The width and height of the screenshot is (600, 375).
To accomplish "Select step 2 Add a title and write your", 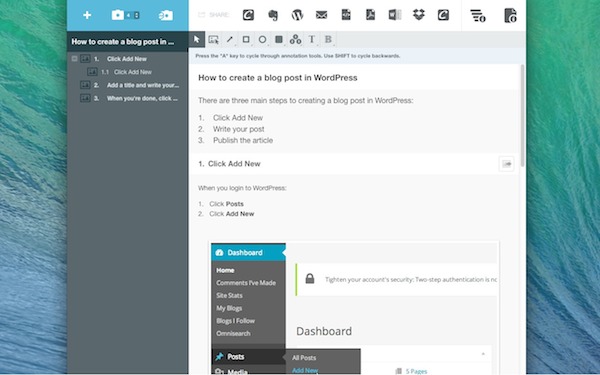I will (143, 85).
